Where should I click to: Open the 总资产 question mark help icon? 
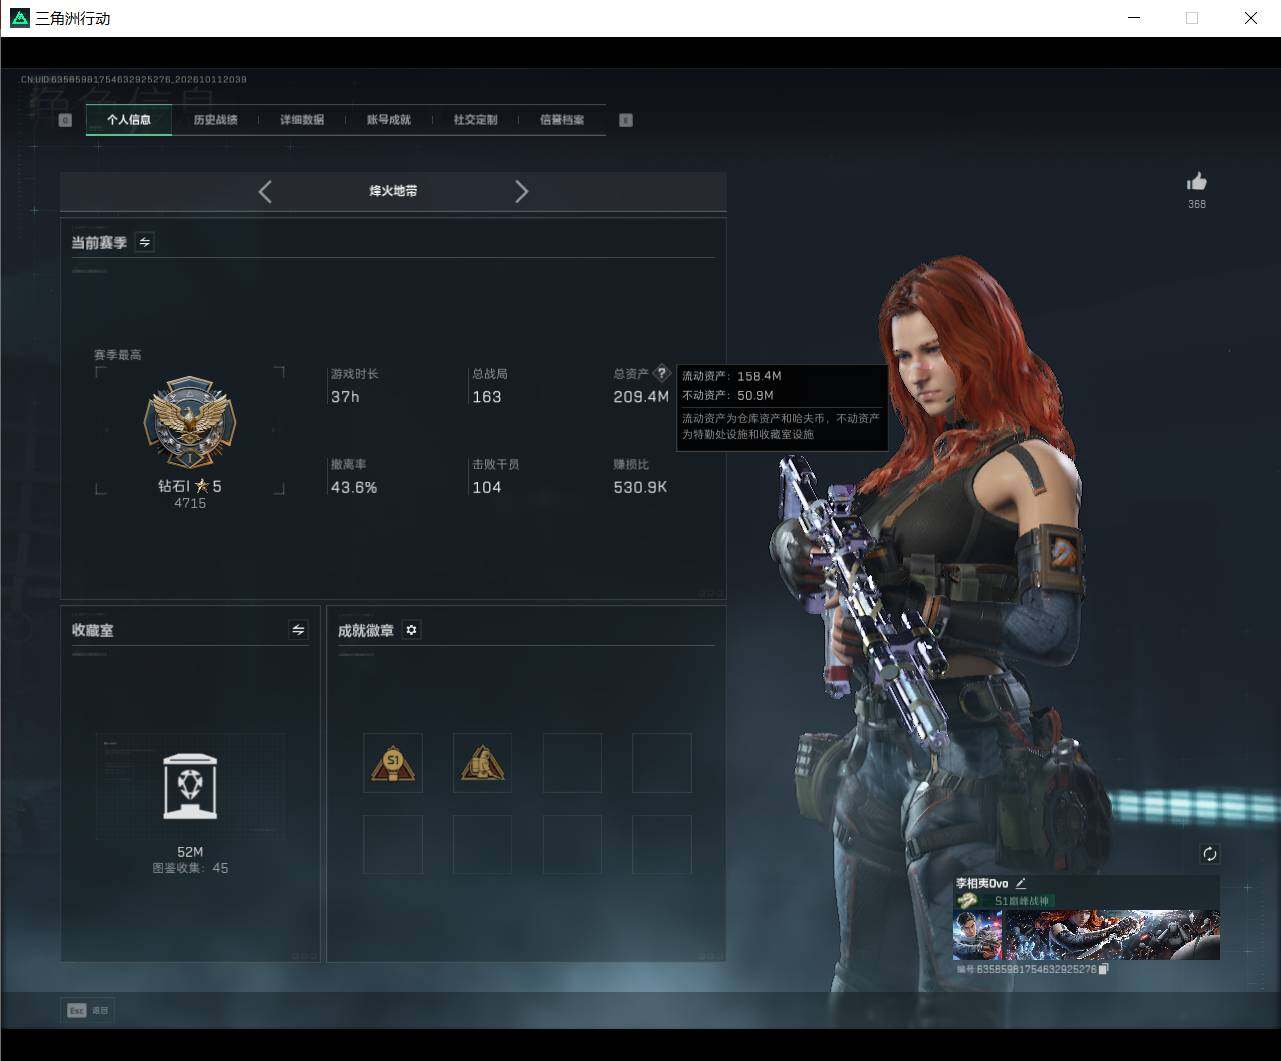[661, 373]
